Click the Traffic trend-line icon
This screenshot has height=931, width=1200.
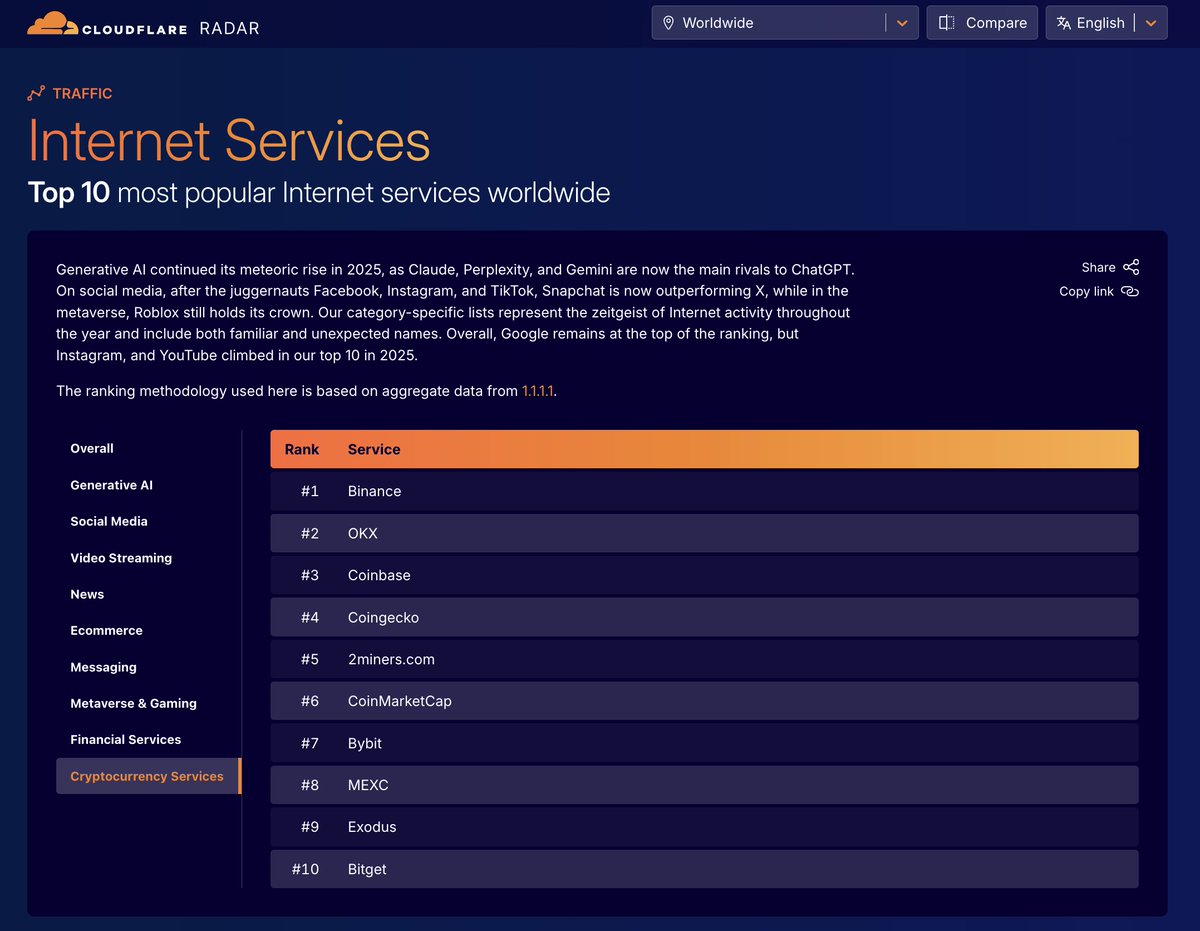click(37, 93)
